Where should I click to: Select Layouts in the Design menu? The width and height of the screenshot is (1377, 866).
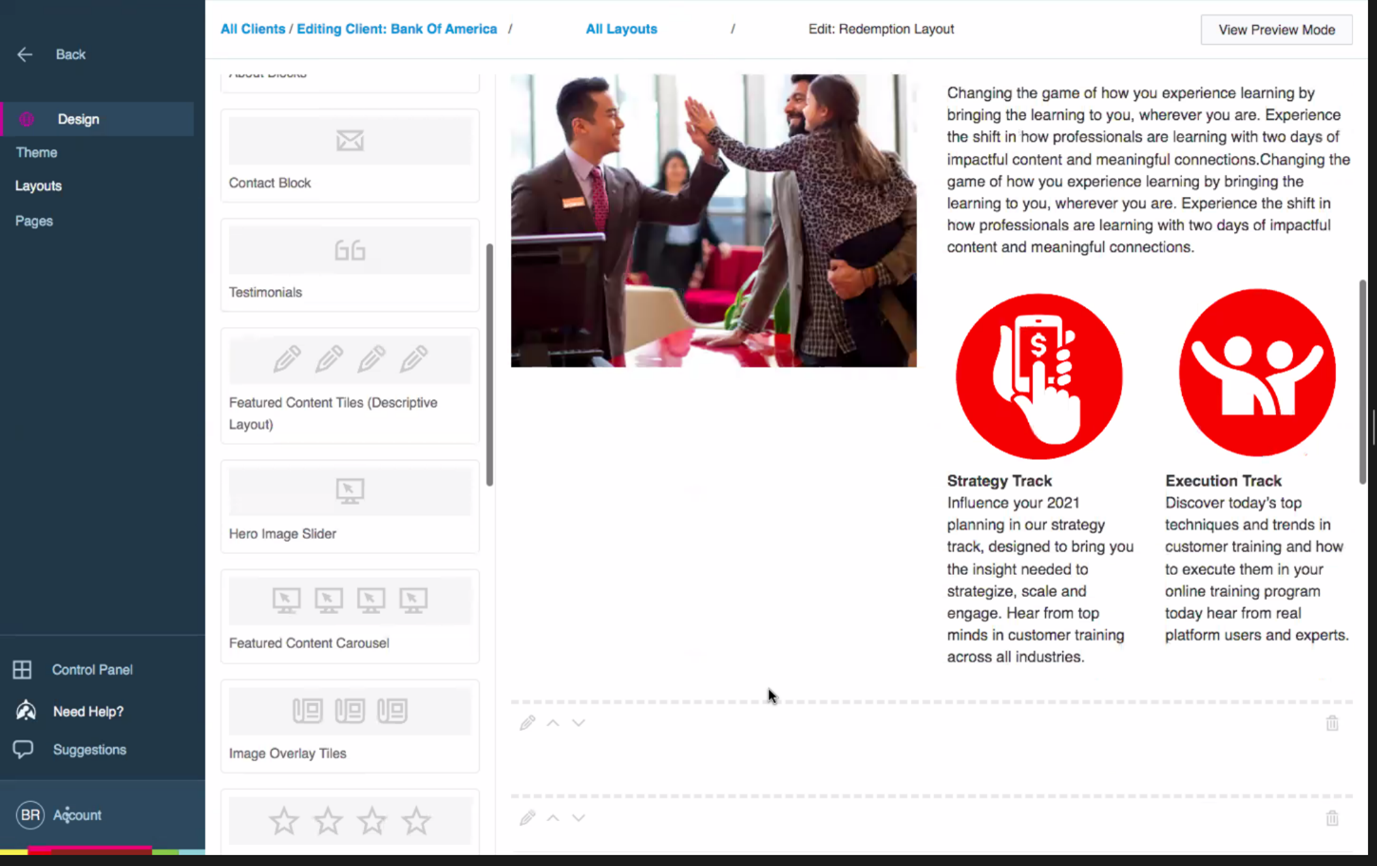point(38,186)
